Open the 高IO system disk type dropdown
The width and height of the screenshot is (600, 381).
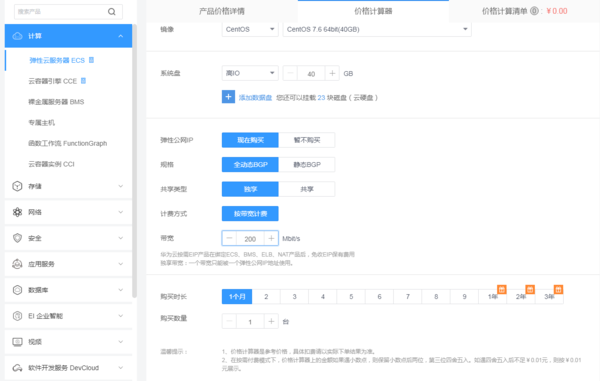(250, 73)
